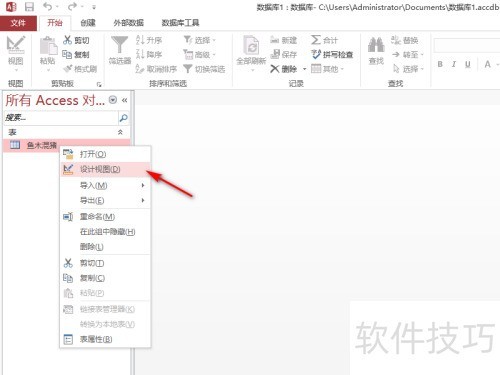Choose 剪切(T) from the context menu
Screen dimensions: 500x375
coord(105,263)
